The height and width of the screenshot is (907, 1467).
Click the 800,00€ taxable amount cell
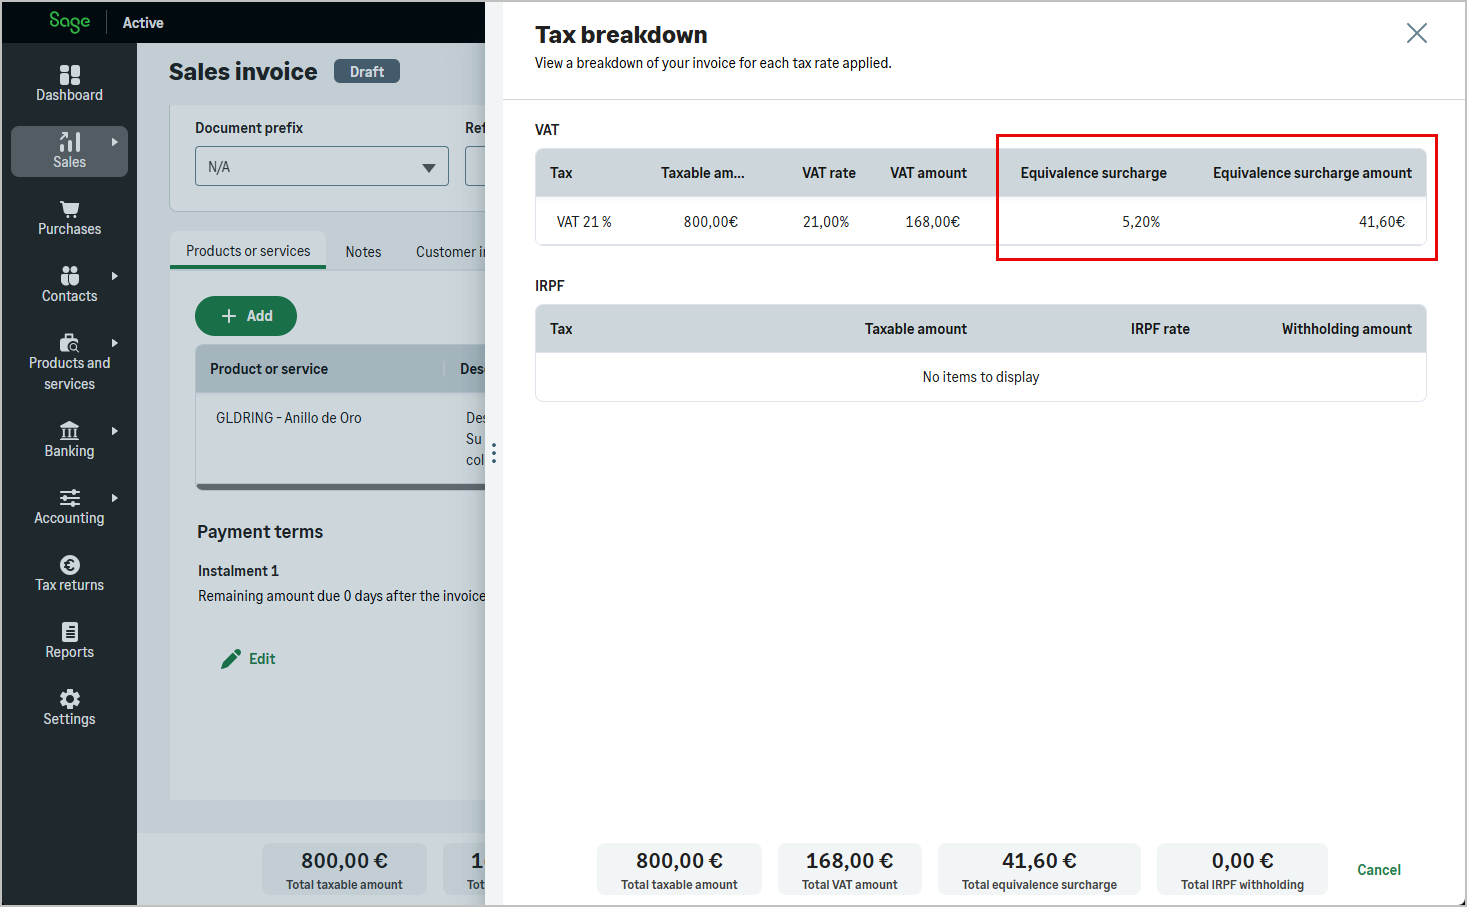tap(711, 222)
